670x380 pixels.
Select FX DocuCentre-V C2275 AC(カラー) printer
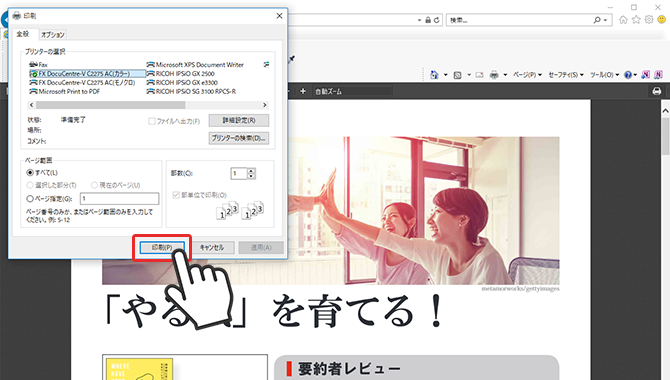87,74
